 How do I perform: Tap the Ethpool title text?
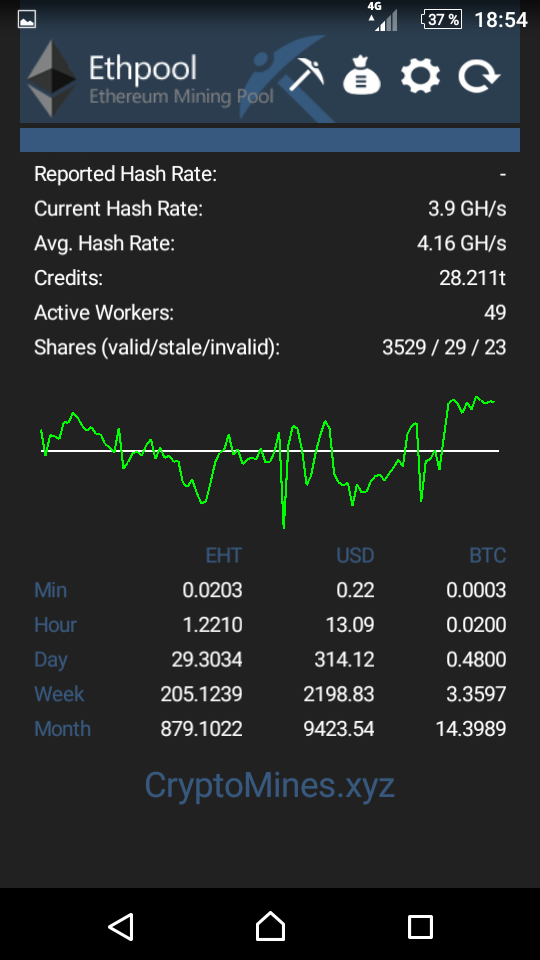click(x=143, y=69)
